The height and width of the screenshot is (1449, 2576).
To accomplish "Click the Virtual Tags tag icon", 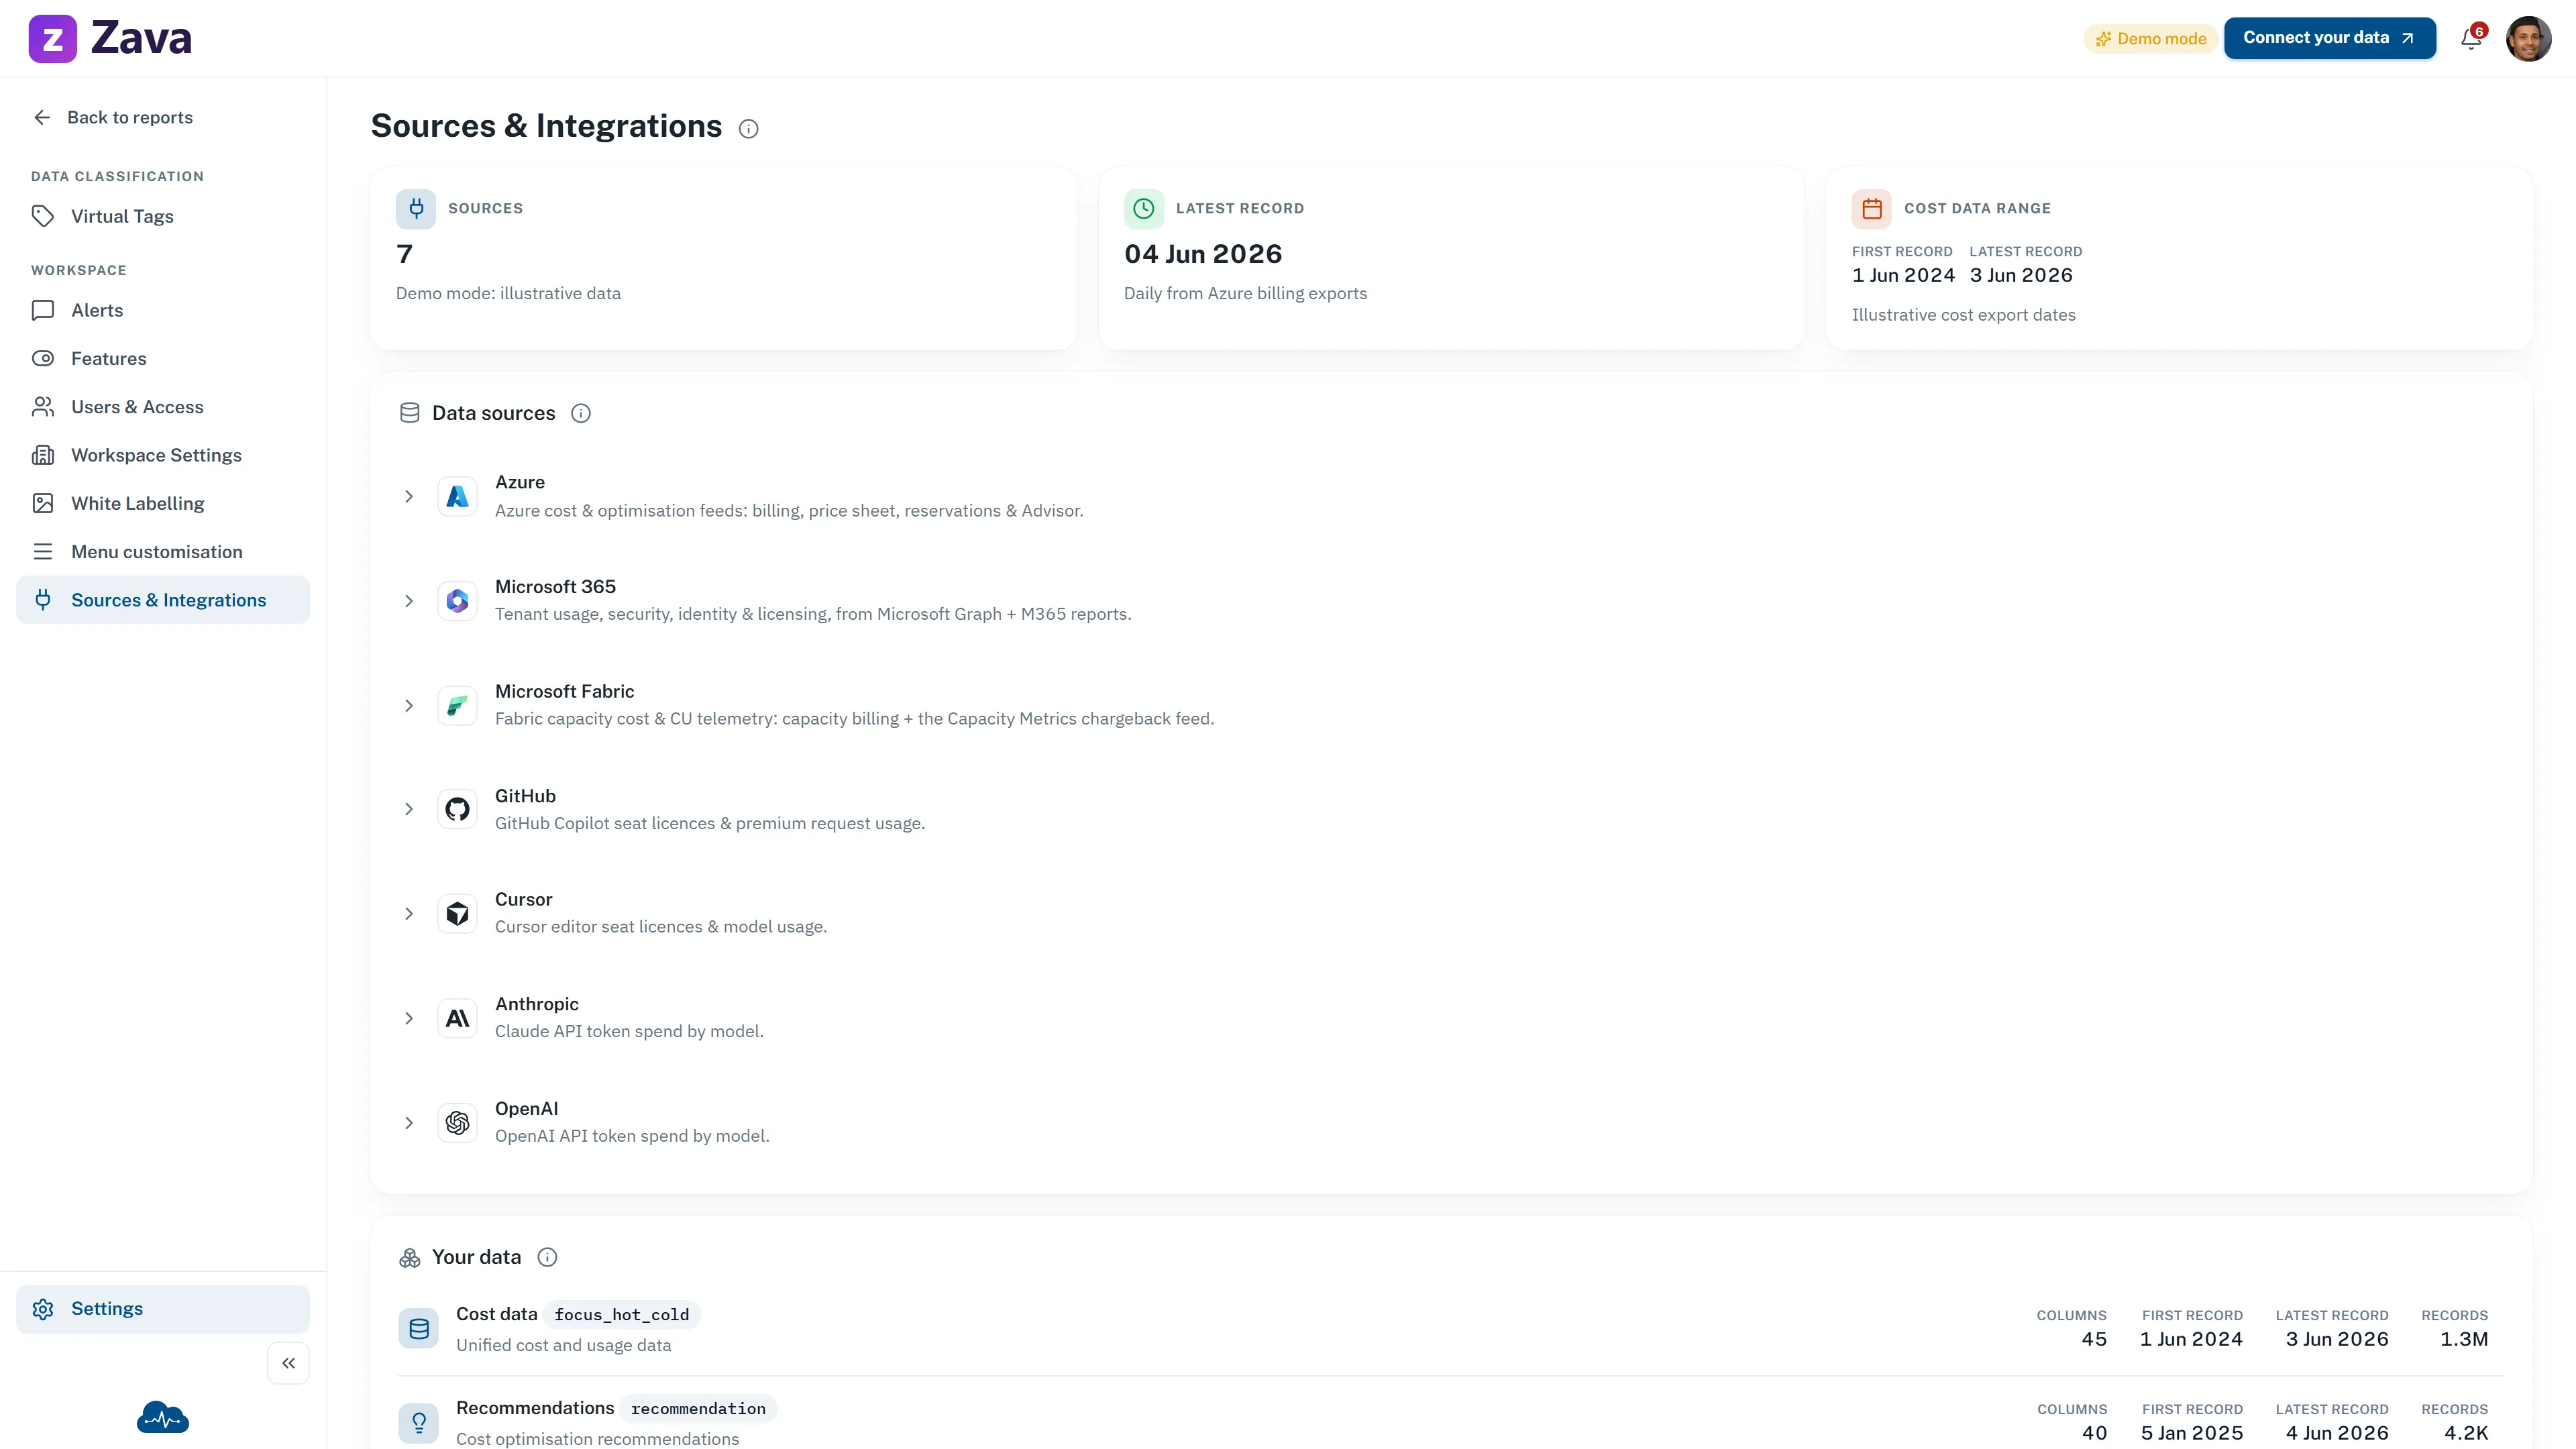I will click(x=43, y=216).
